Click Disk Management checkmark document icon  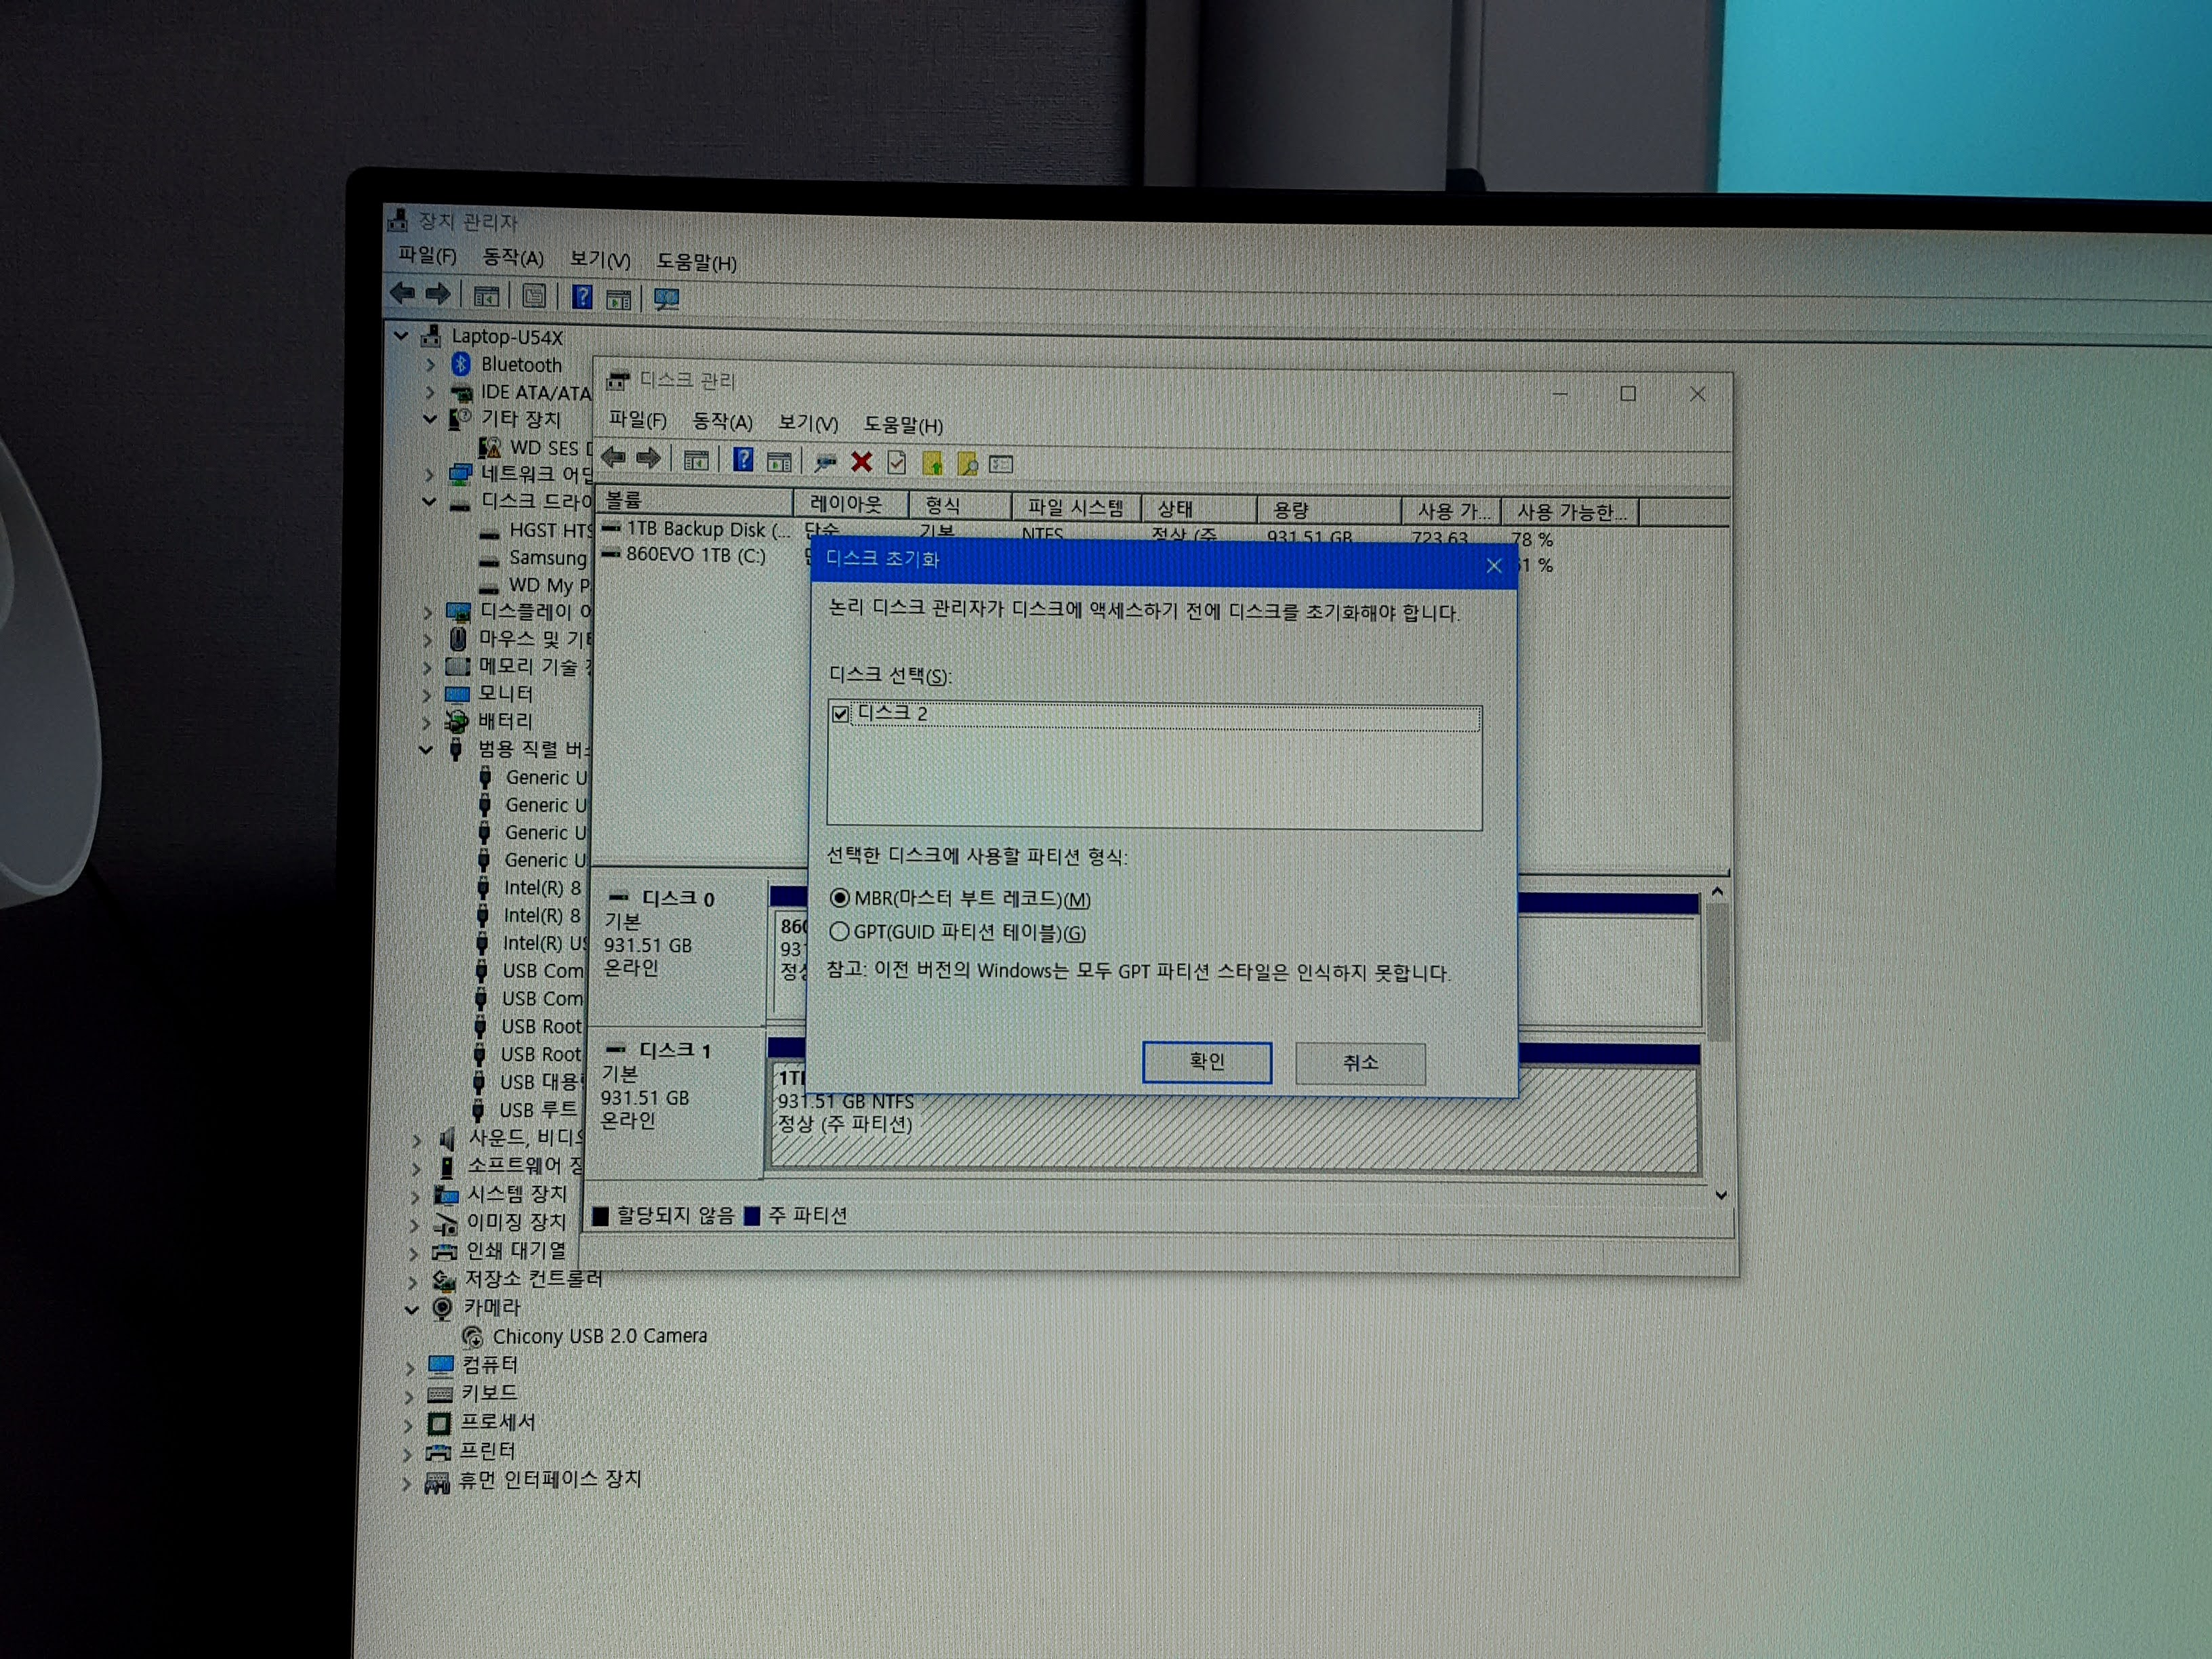(897, 463)
